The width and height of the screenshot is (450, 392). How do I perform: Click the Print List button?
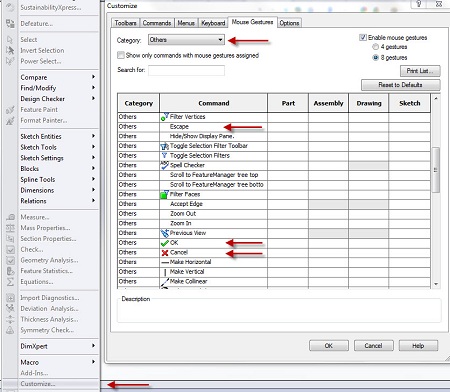click(x=420, y=71)
